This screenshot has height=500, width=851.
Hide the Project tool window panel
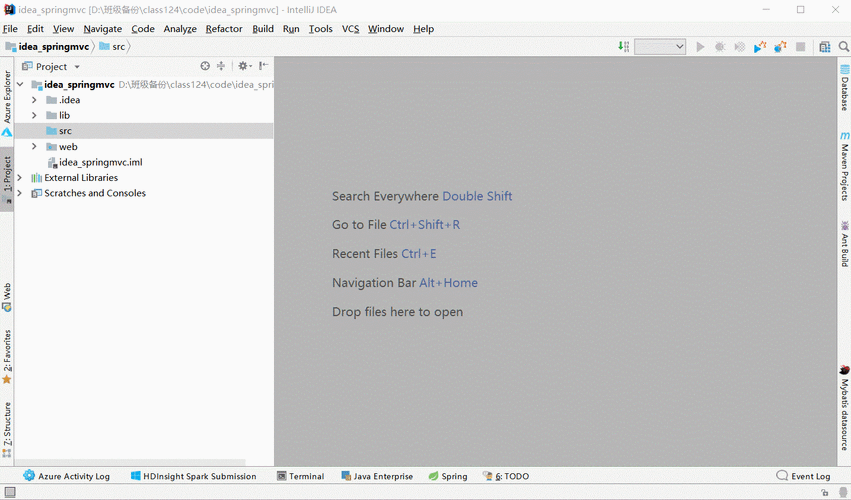(264, 66)
